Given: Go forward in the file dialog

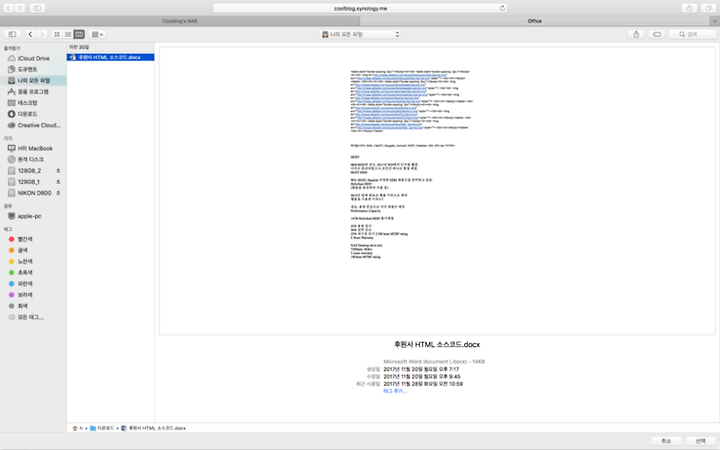Looking at the screenshot, I should pos(42,34).
